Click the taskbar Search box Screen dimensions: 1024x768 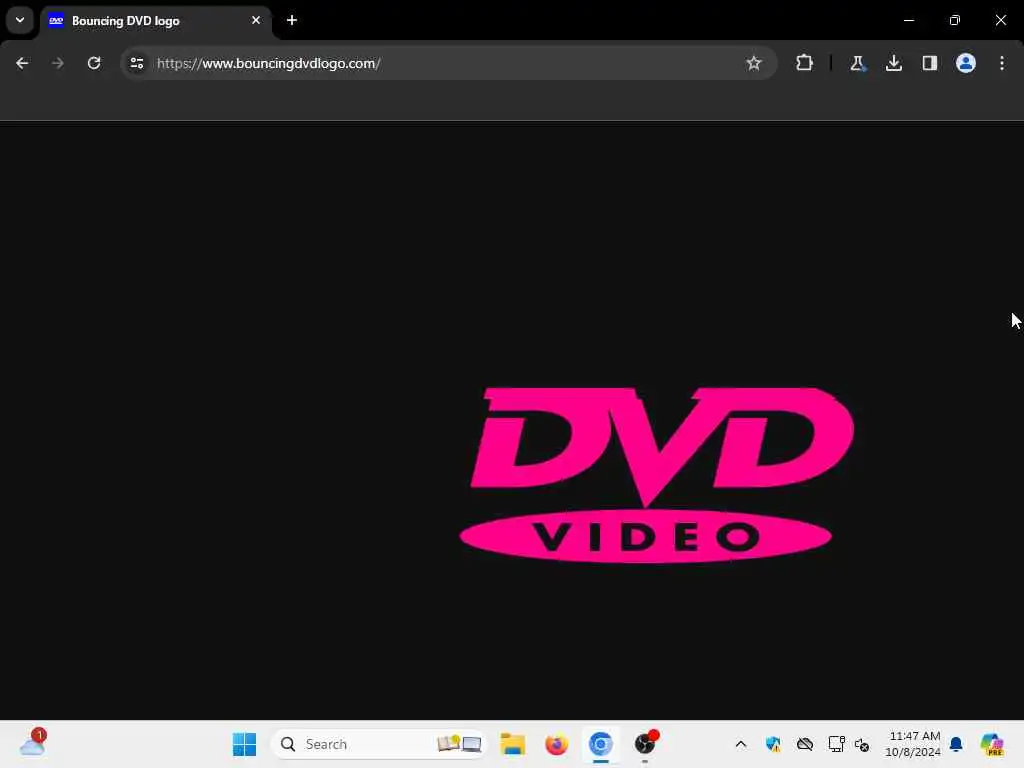379,744
